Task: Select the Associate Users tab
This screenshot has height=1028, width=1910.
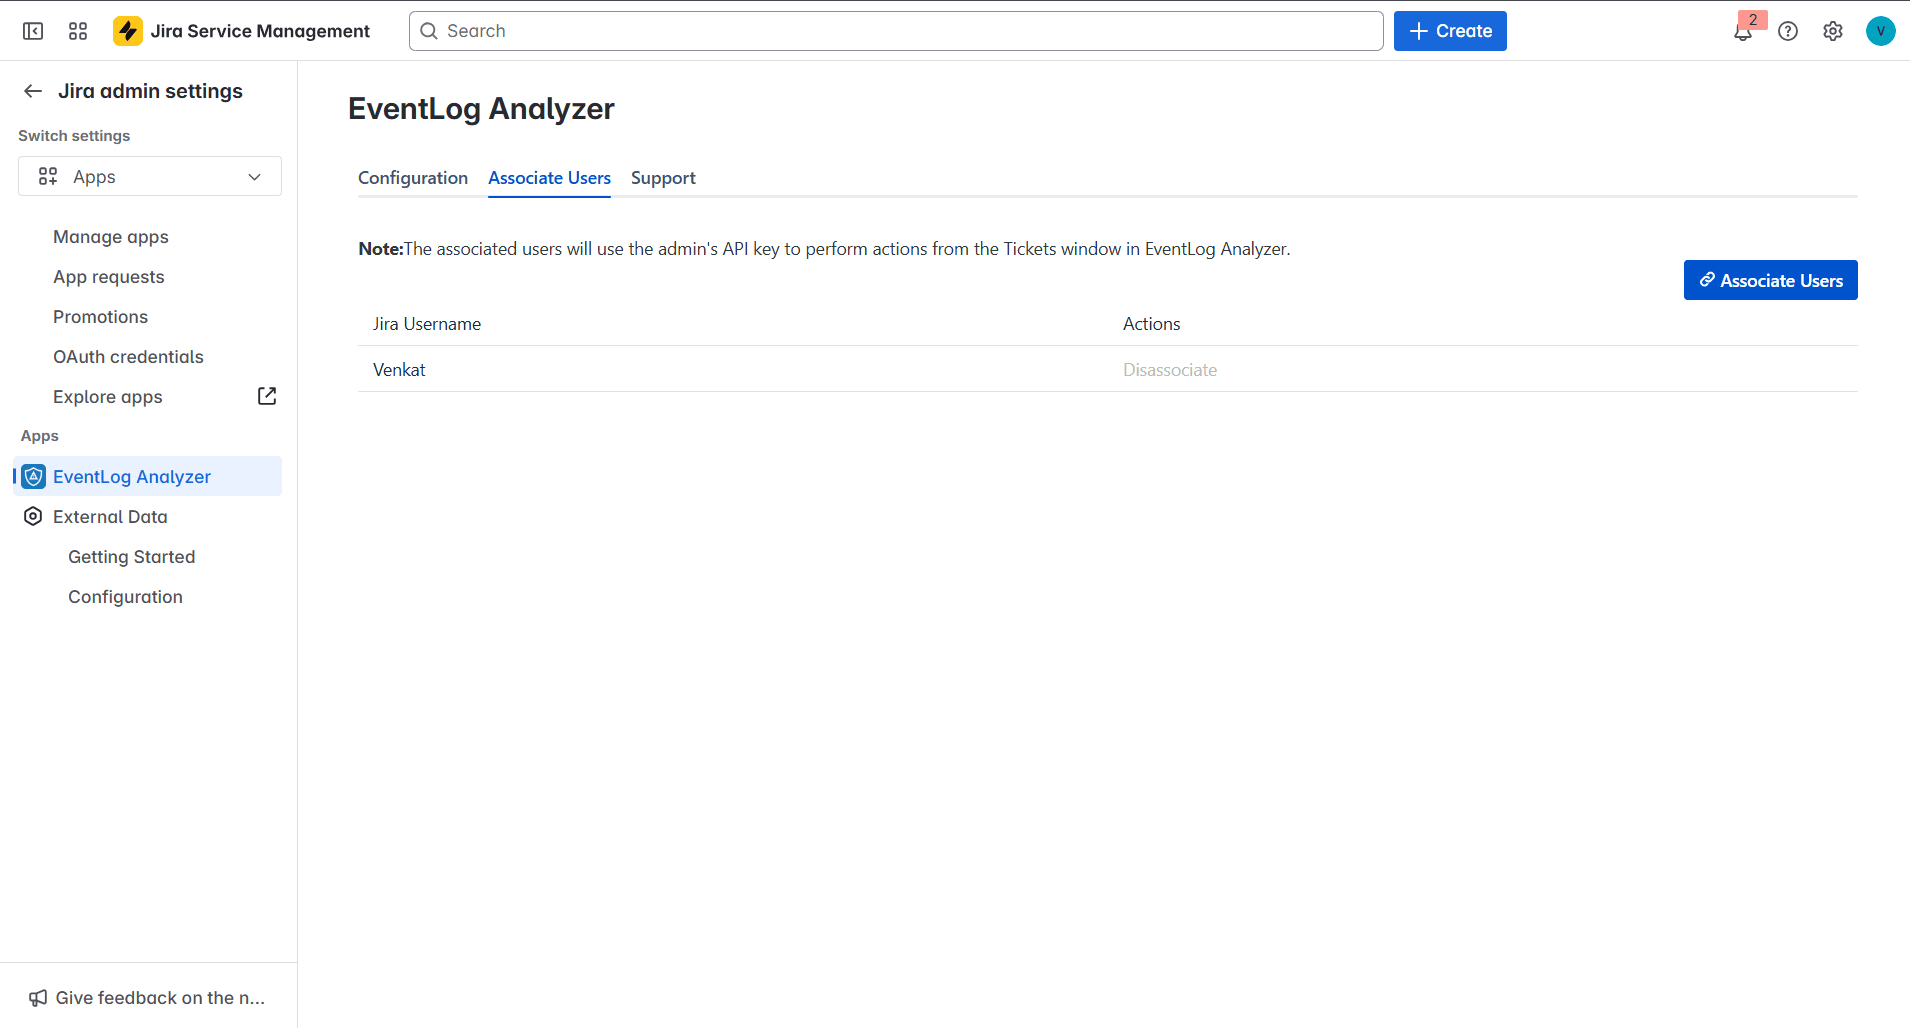Action: pos(549,178)
